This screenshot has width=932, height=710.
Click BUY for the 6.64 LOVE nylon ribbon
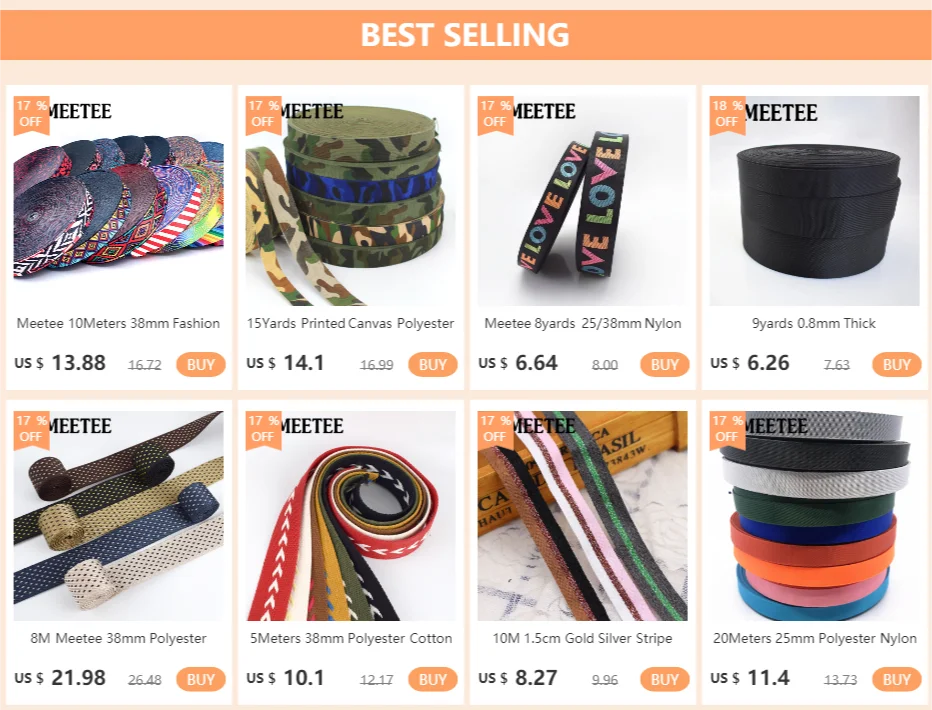pyautogui.click(x=665, y=364)
